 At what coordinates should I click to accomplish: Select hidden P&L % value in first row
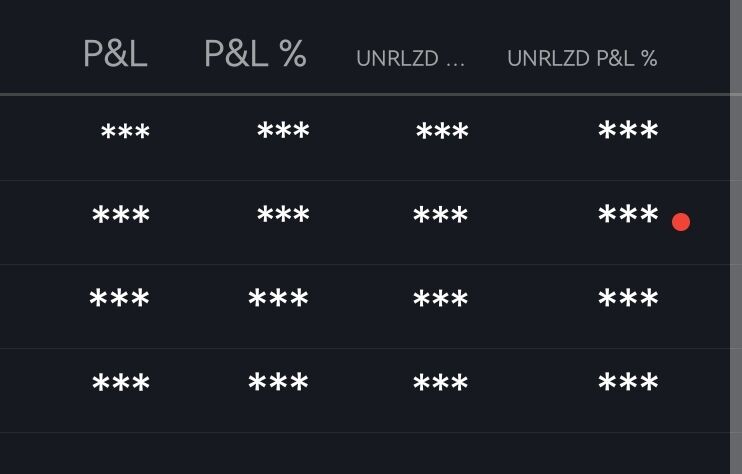[x=283, y=130]
